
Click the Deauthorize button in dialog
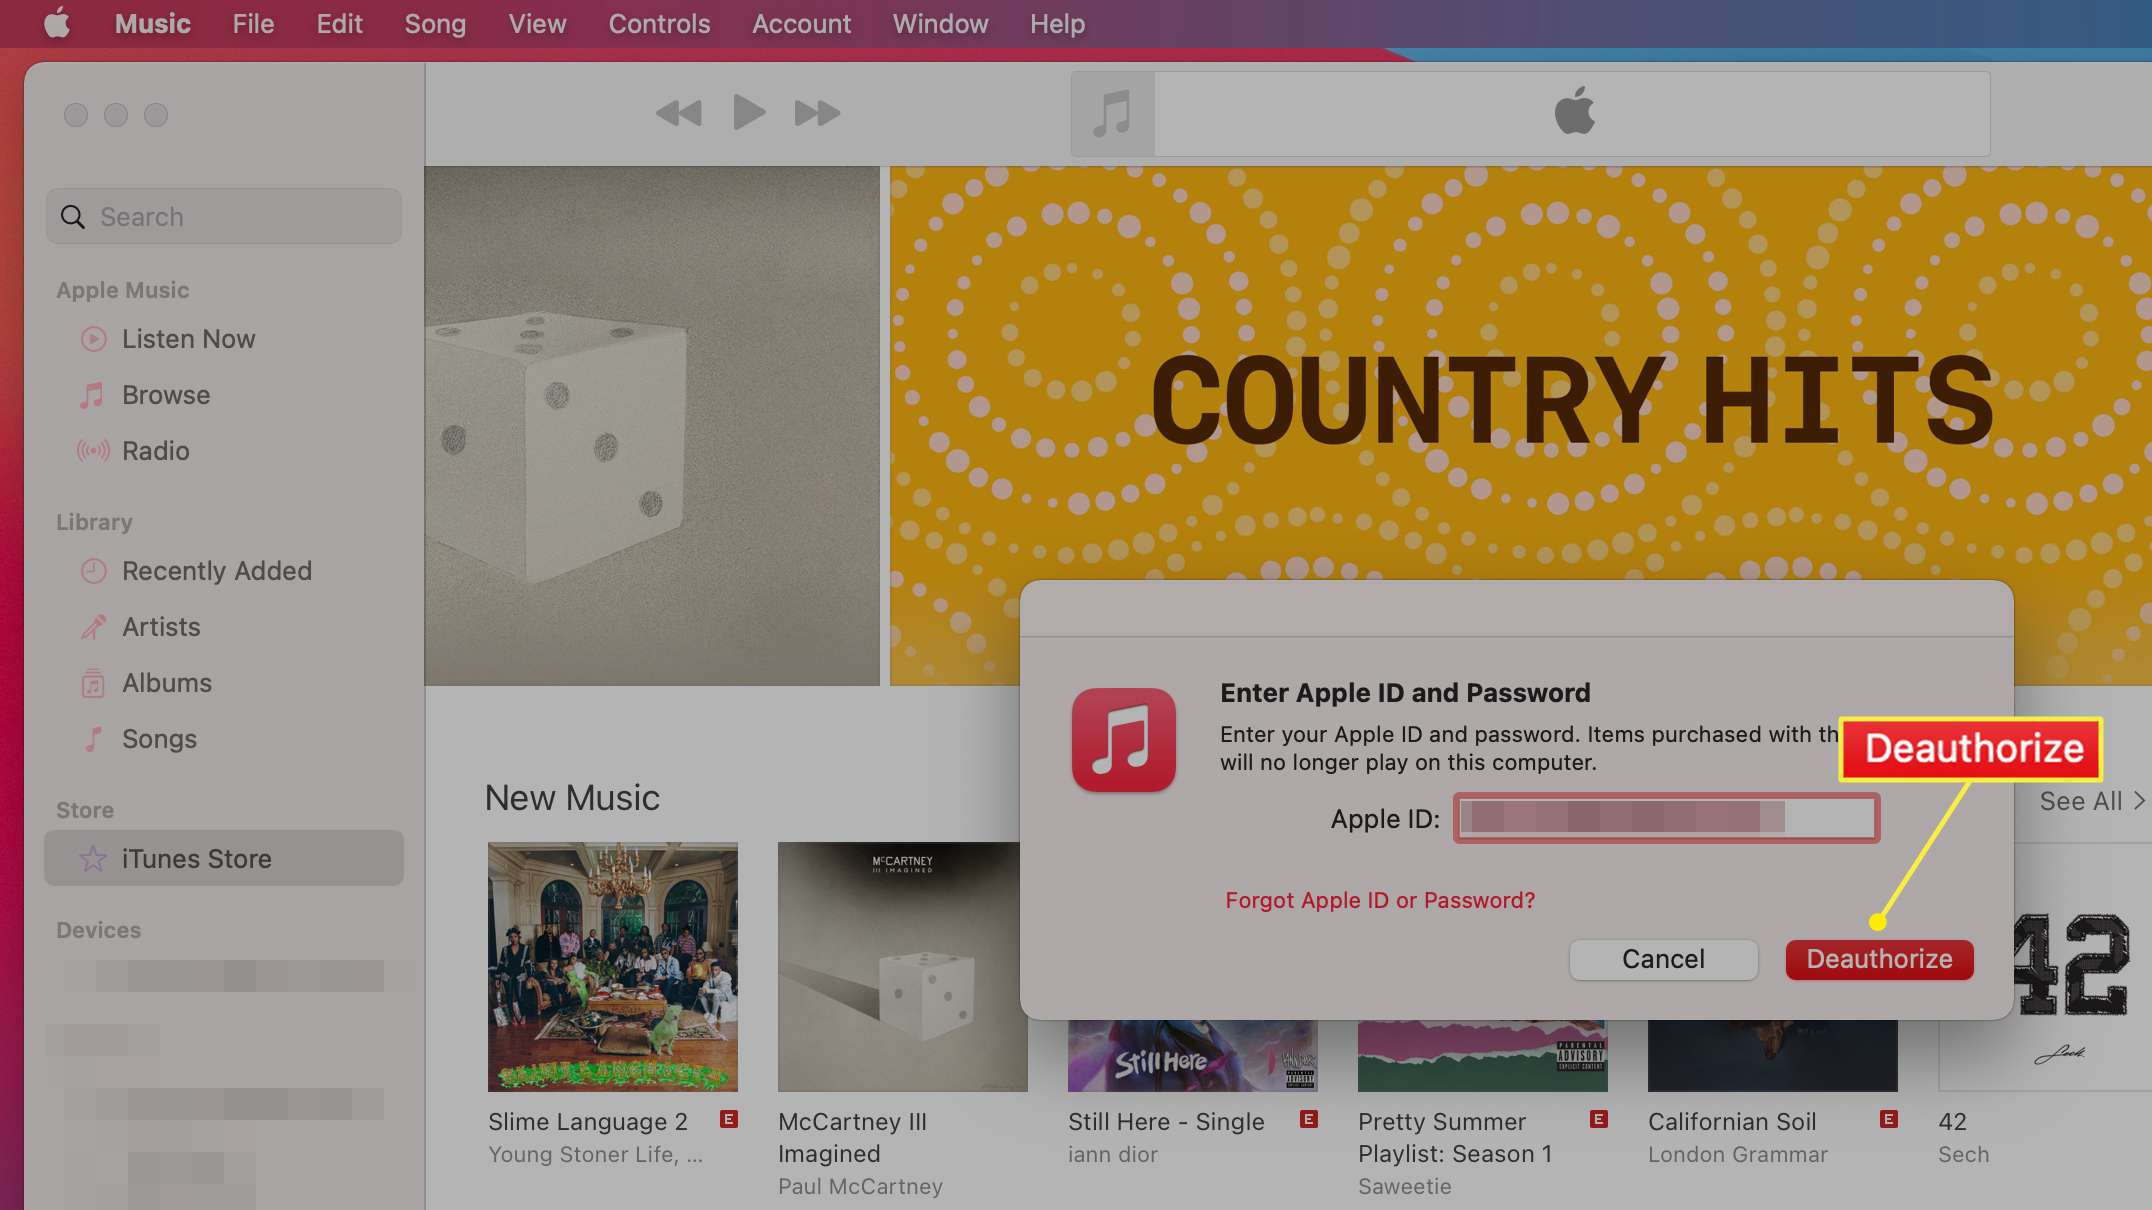click(x=1879, y=959)
